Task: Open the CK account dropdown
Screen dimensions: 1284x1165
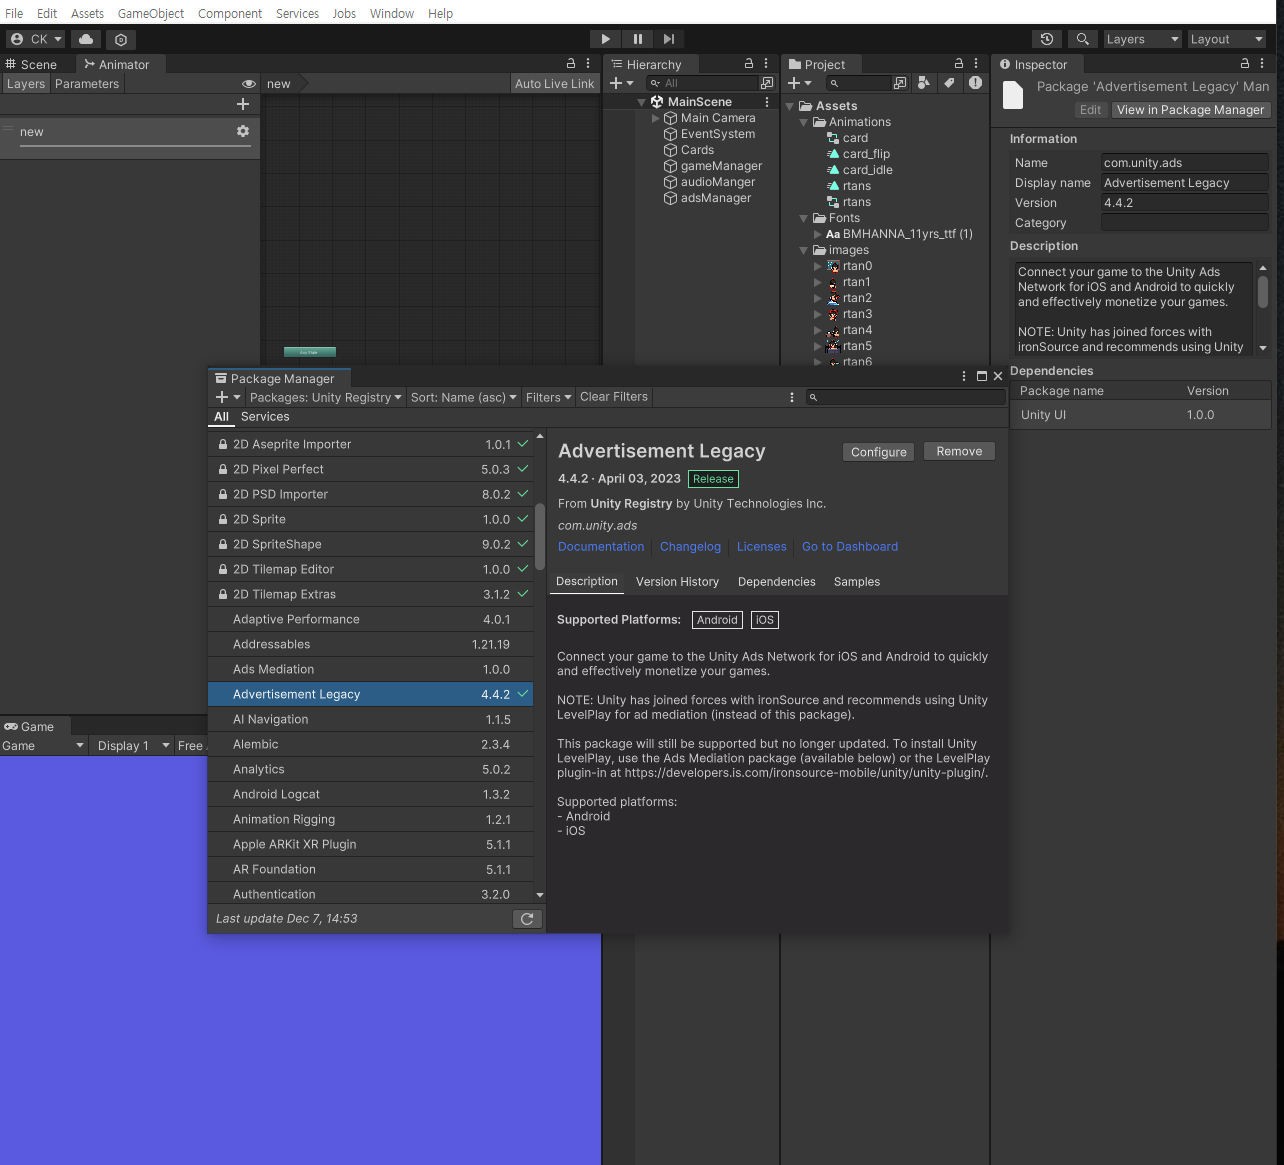Action: [36, 39]
